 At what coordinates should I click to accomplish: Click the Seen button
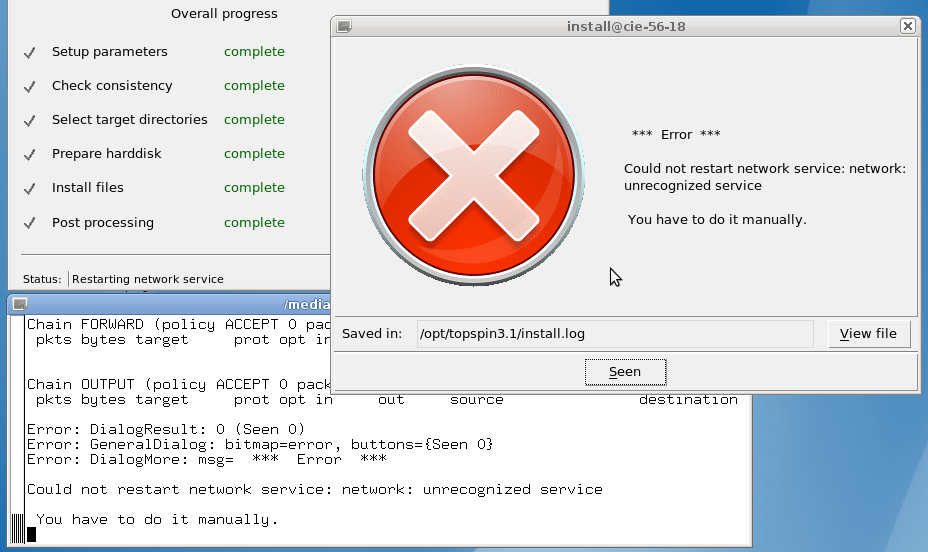[x=625, y=372]
